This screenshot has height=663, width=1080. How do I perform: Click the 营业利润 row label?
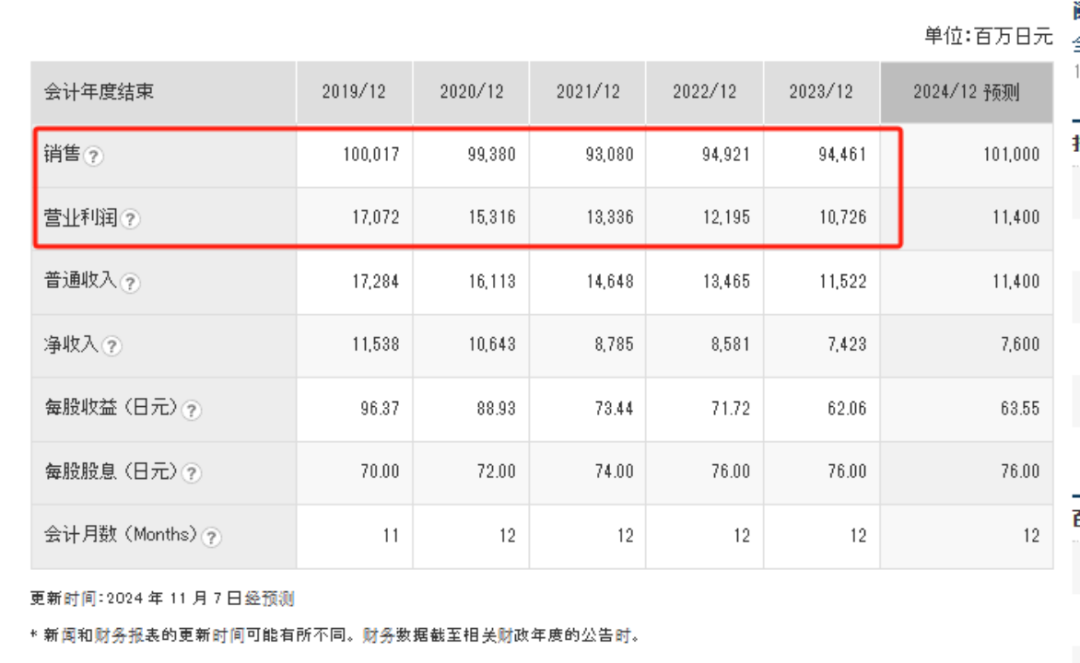pyautogui.click(x=80, y=218)
